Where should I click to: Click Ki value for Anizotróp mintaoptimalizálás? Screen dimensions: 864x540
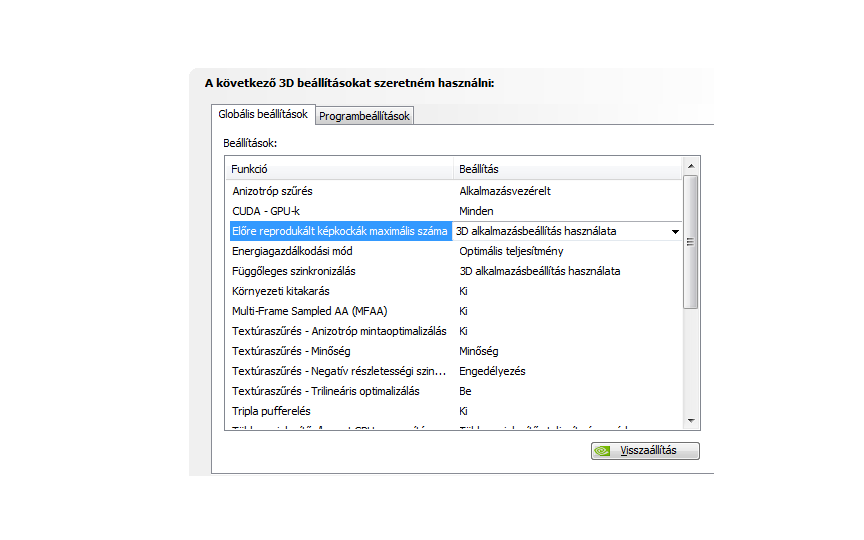tap(463, 331)
